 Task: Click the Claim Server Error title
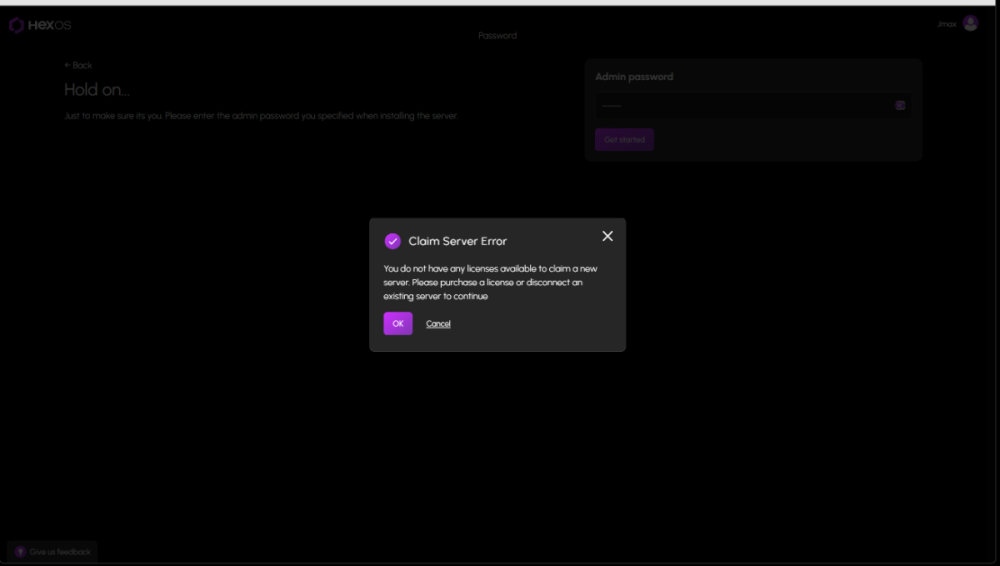457,241
